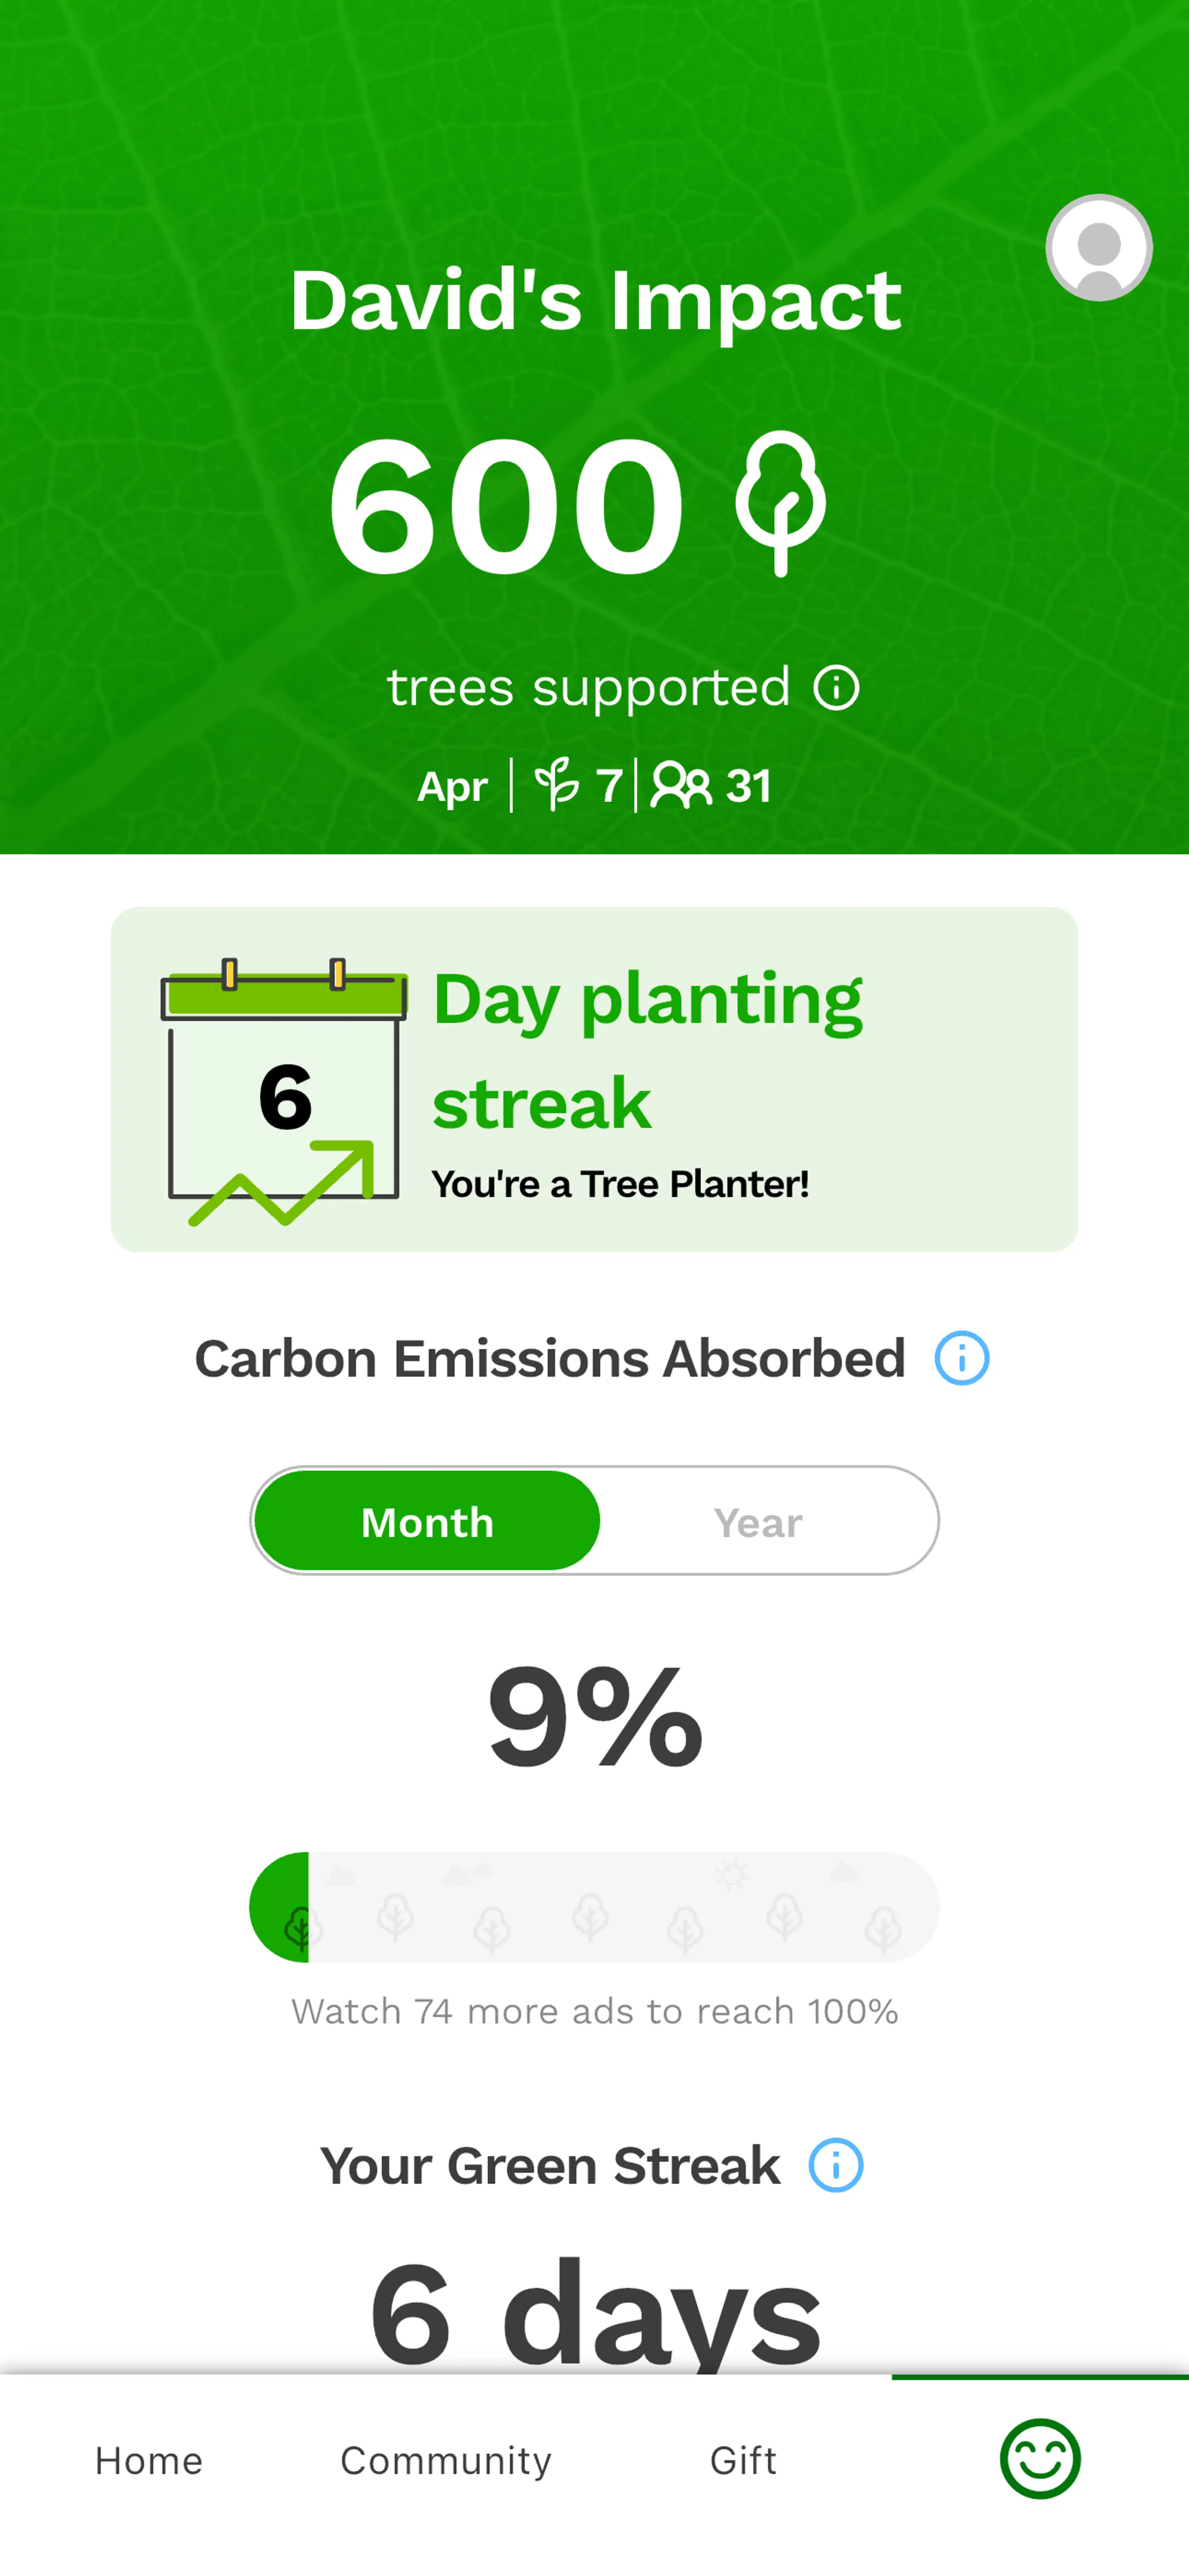Viewport: 1189px width, 2576px height.
Task: Tap the info icon beside trees supported
Action: coord(836,688)
